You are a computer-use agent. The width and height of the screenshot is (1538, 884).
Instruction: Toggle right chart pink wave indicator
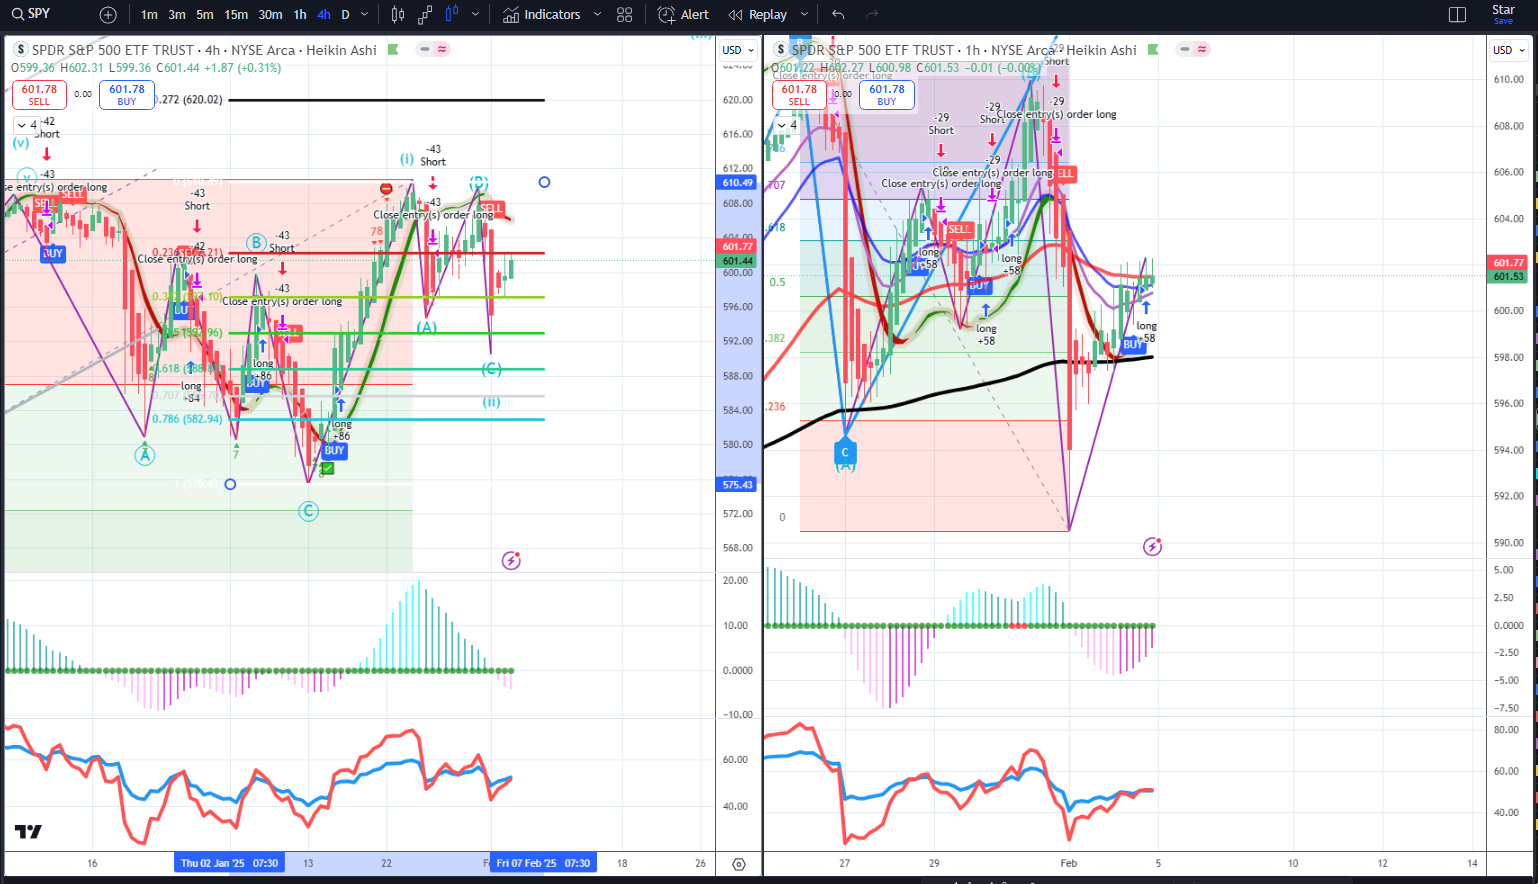coord(1202,49)
